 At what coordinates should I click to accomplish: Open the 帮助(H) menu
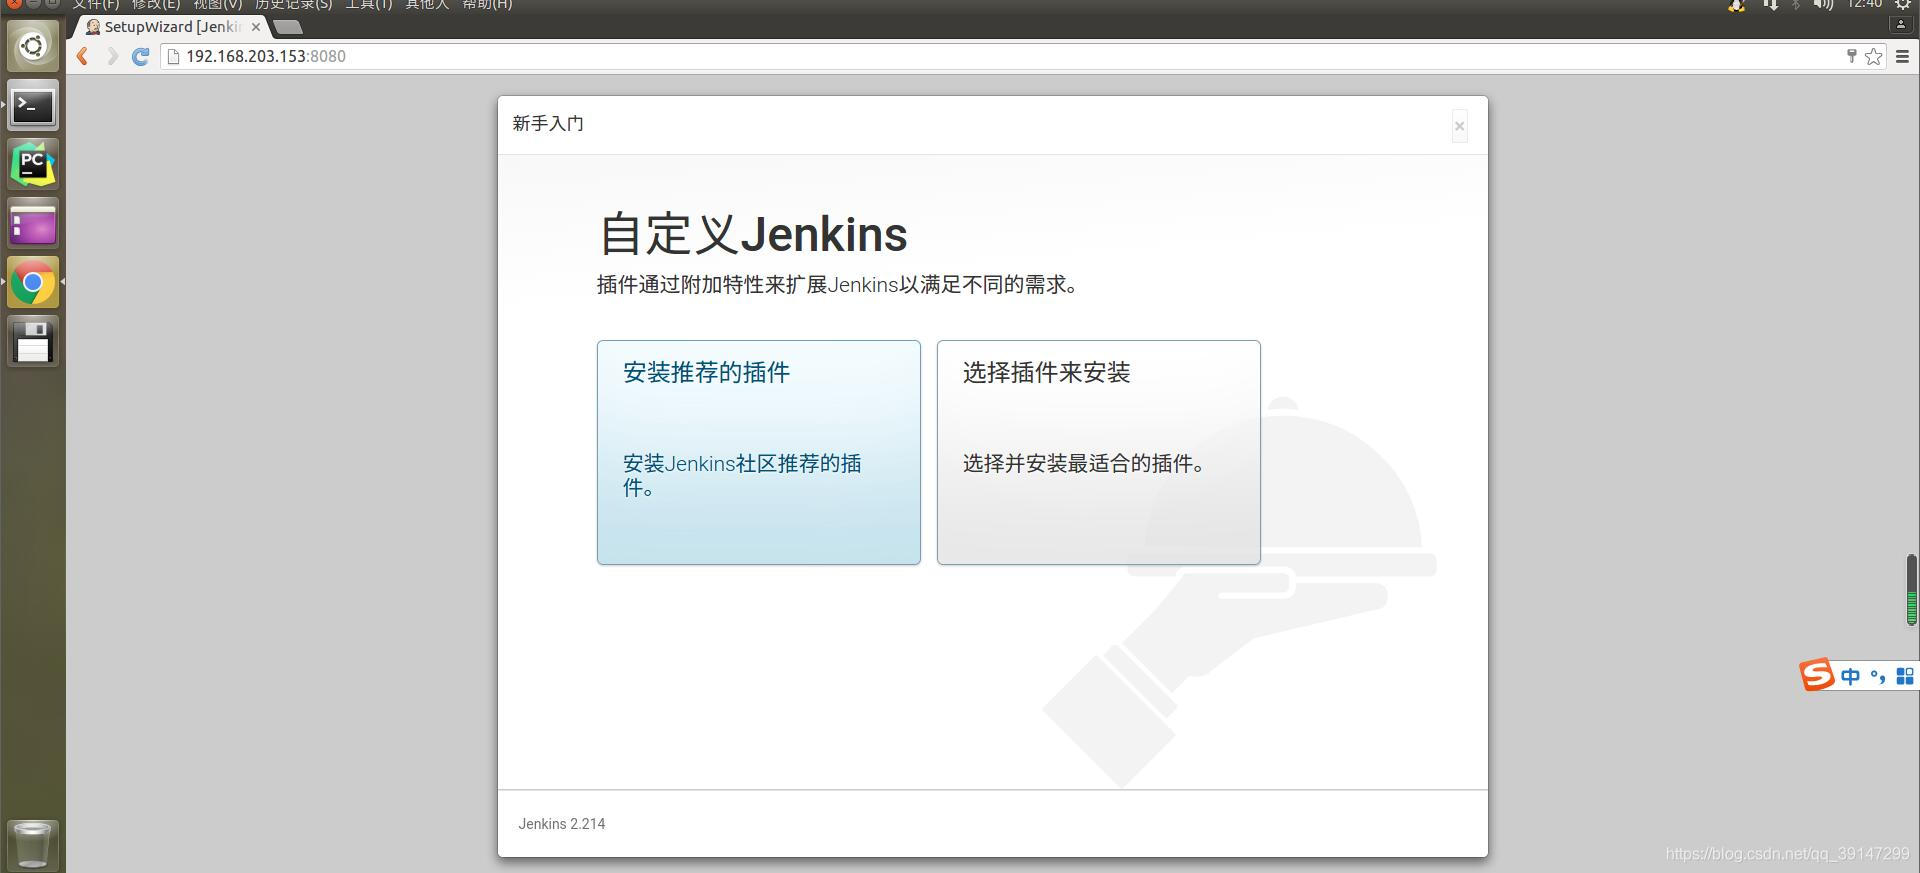(x=487, y=5)
